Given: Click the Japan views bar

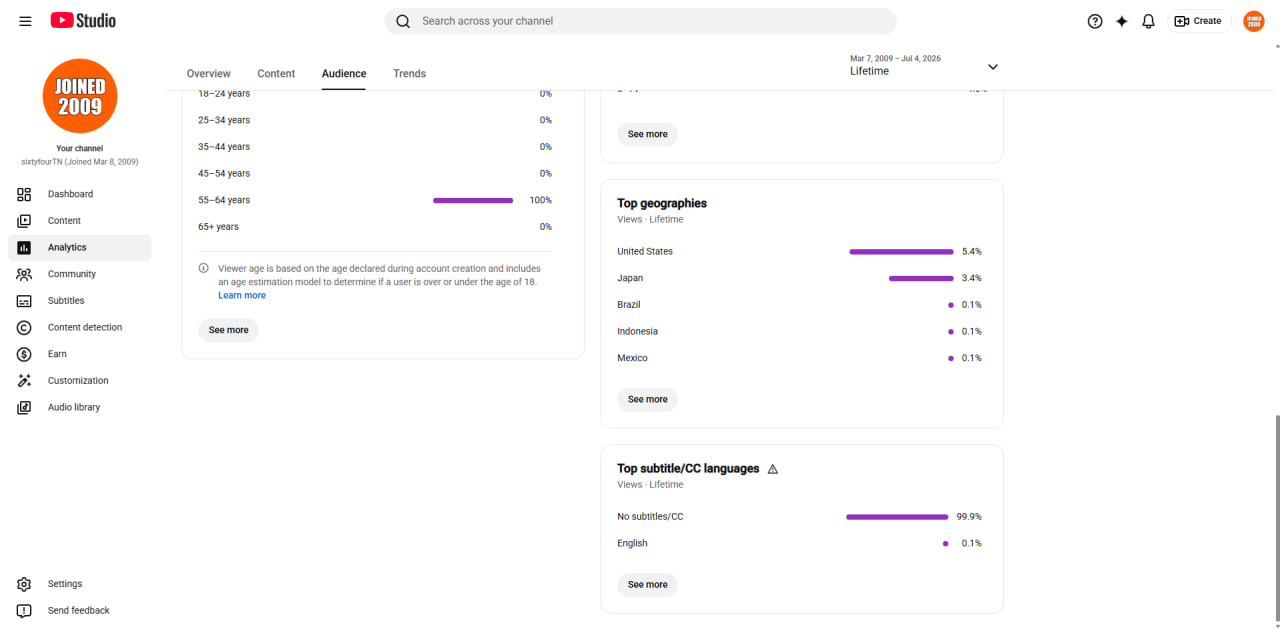Looking at the screenshot, I should (921, 278).
